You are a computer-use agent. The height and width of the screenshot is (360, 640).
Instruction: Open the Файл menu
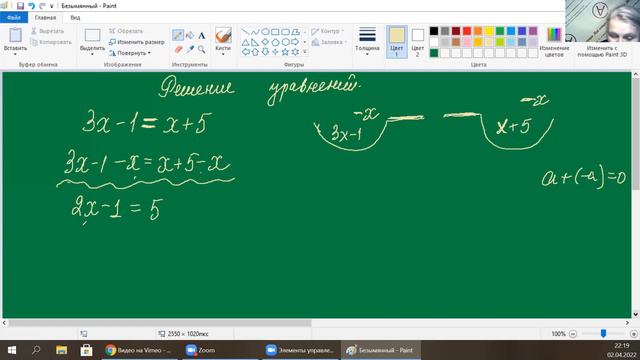point(14,18)
